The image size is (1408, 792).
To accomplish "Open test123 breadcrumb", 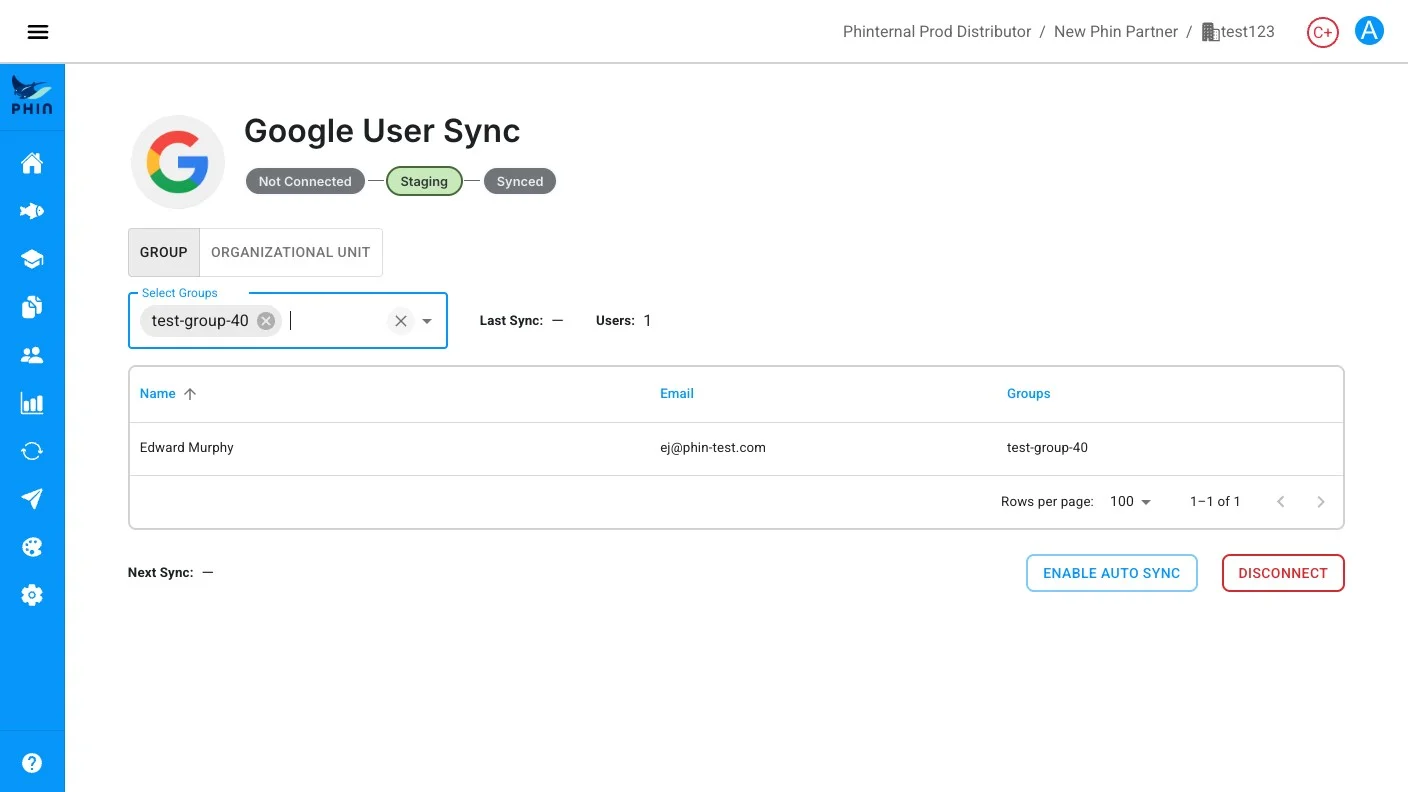I will (x=1247, y=32).
